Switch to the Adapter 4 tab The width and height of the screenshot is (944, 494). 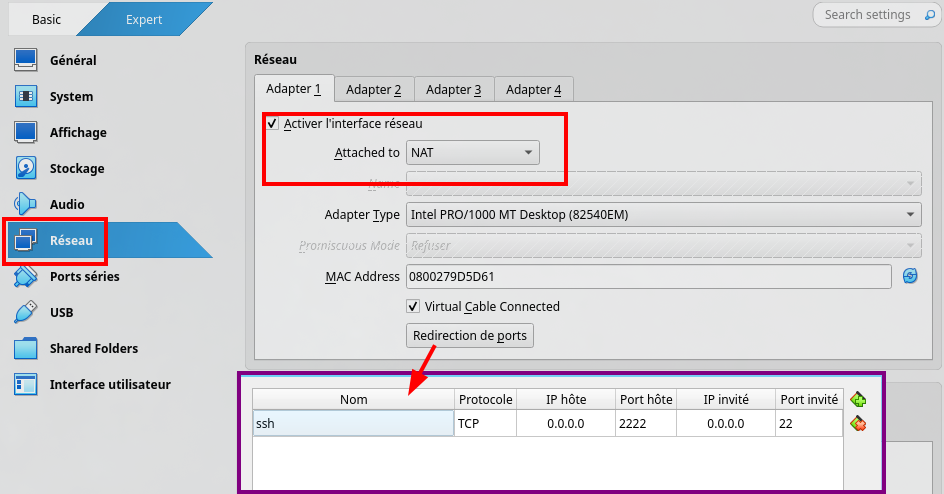(534, 90)
